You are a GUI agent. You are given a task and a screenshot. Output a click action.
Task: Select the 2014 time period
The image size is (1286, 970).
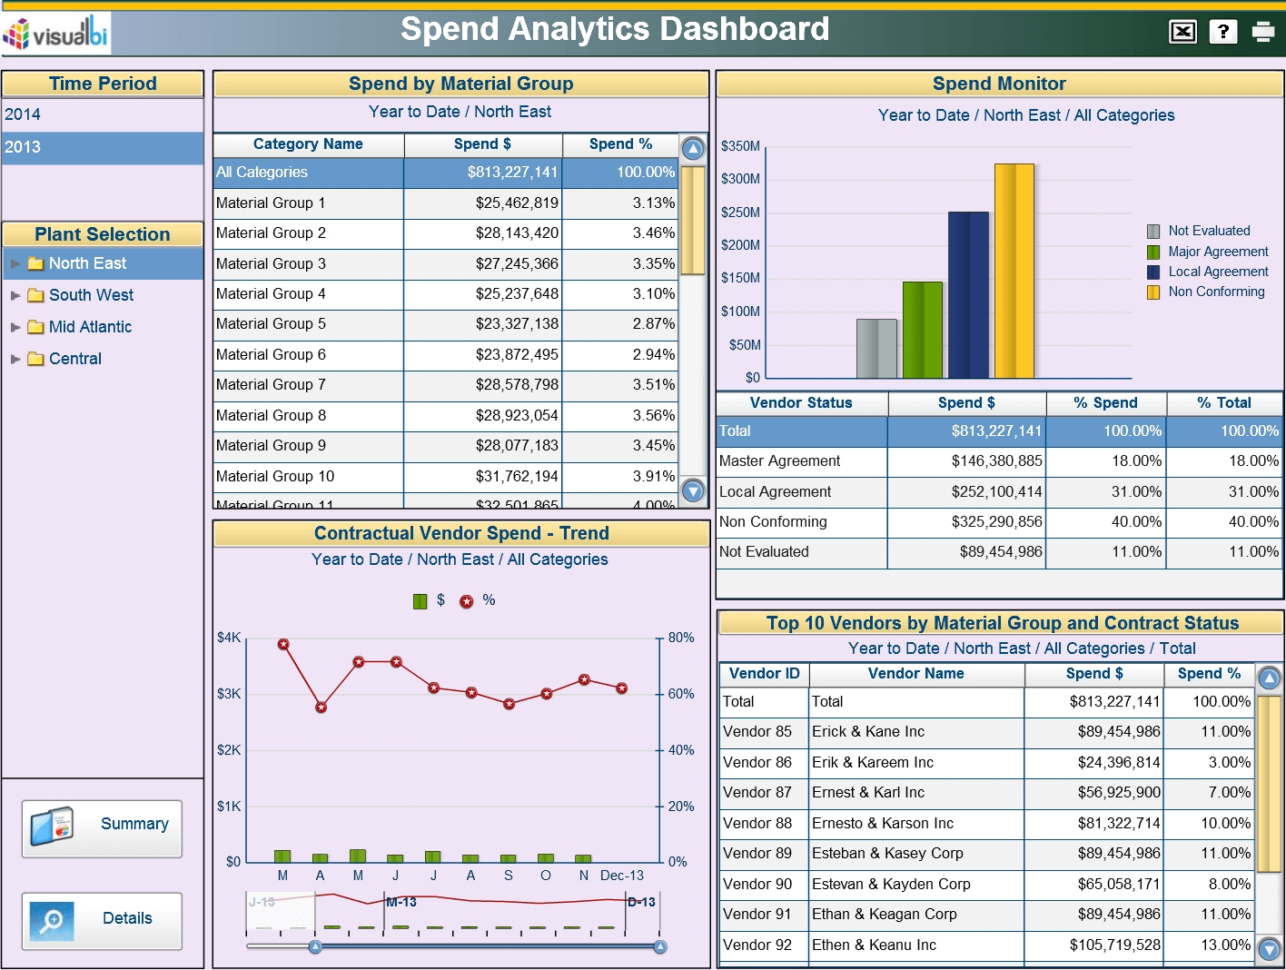click(100, 114)
